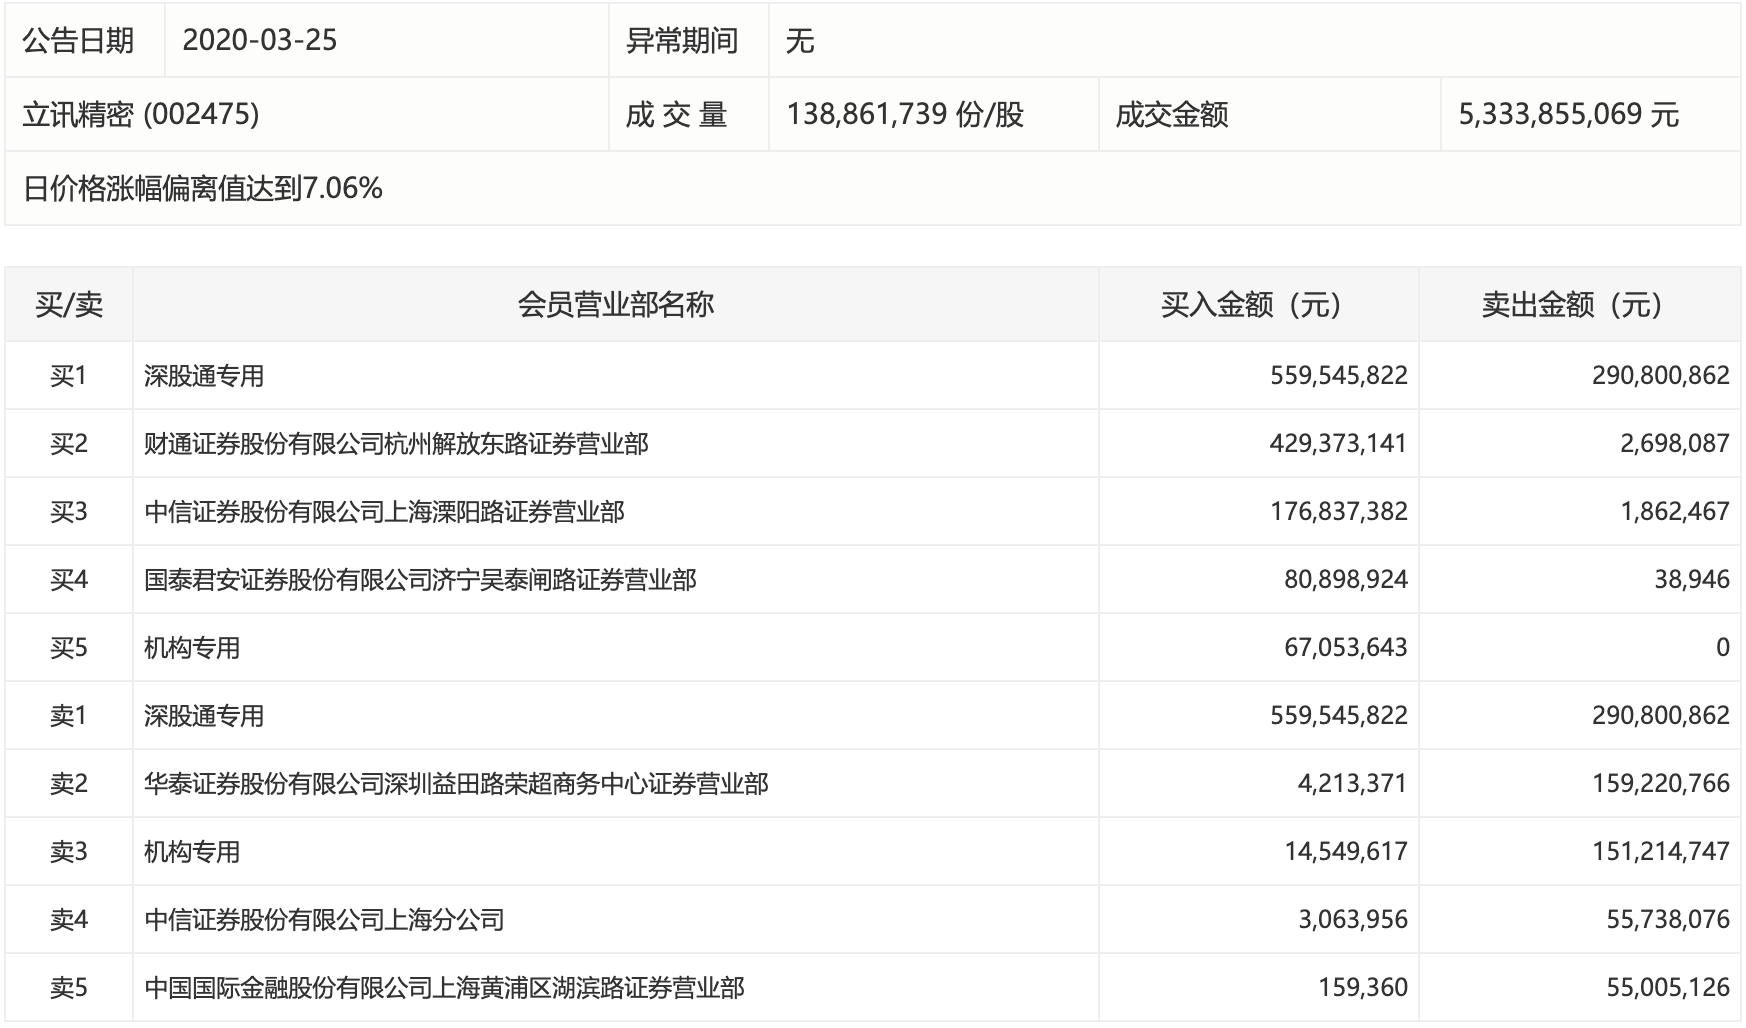Click the 卖出金额（元） column header

1580,305
